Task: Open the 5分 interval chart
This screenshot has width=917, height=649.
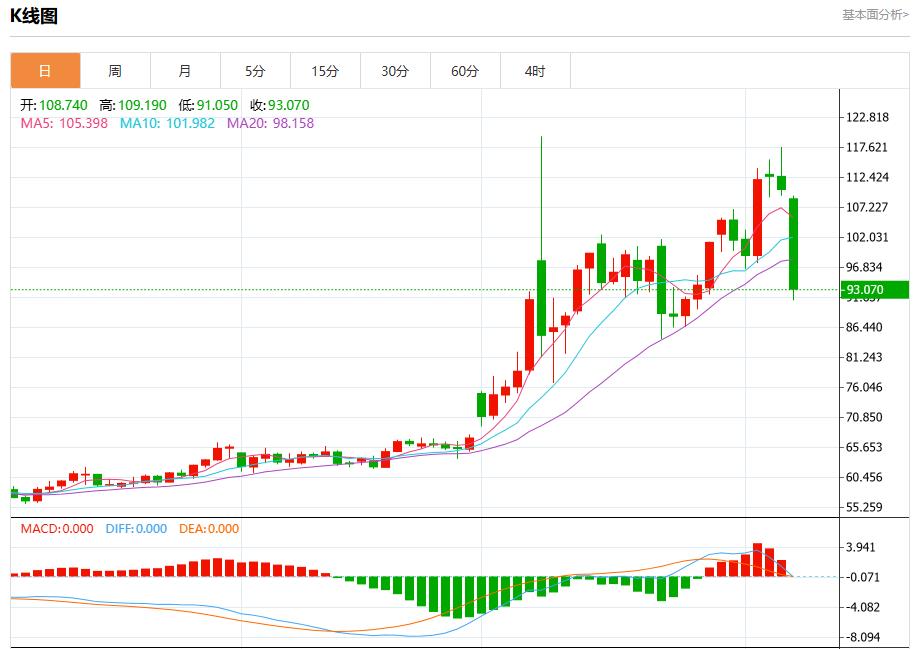Action: pyautogui.click(x=255, y=71)
